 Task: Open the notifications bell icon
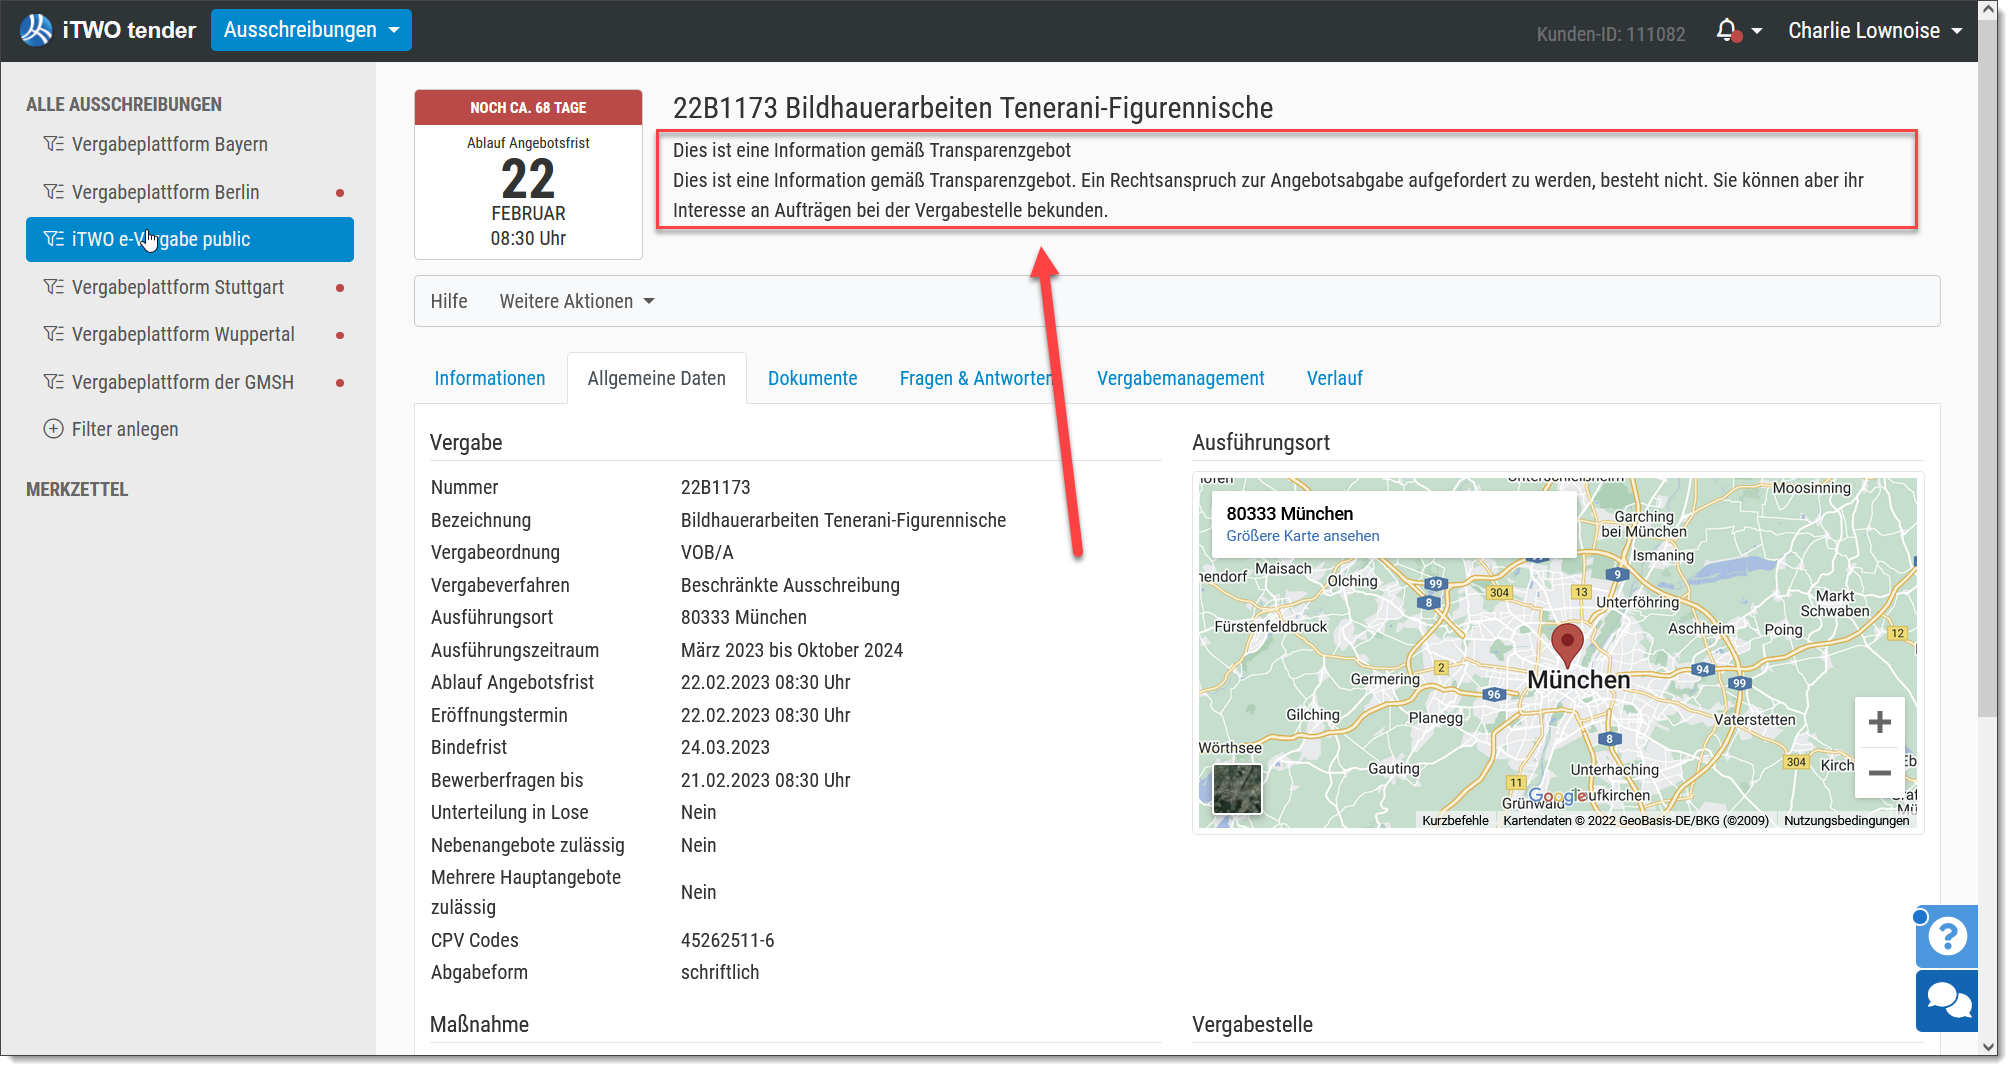(x=1727, y=31)
